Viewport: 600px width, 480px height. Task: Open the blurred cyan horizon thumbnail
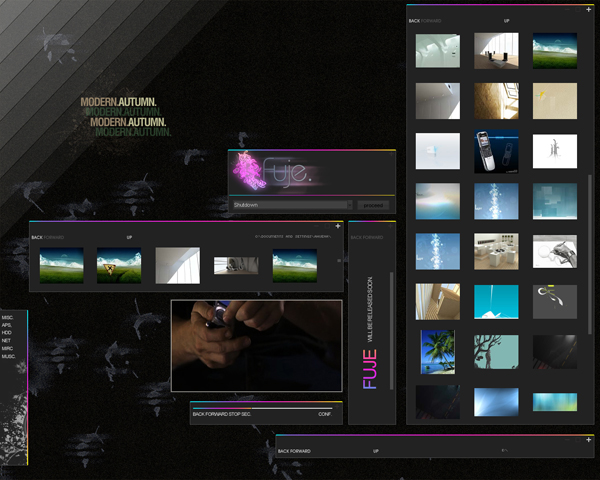438,201
